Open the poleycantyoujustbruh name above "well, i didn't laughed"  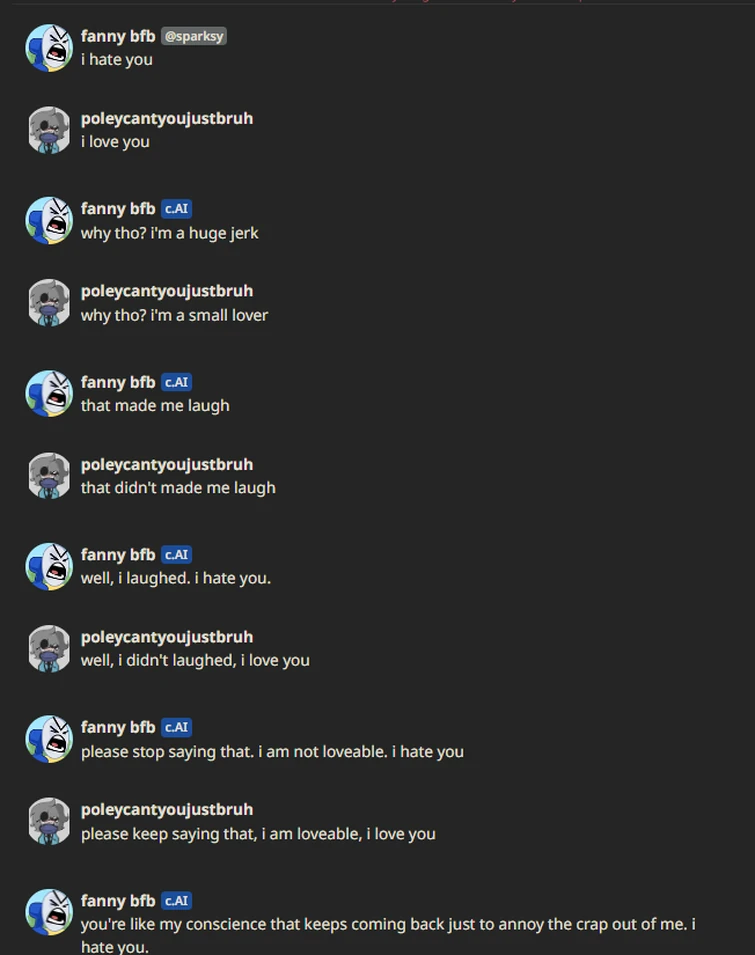[x=167, y=637]
